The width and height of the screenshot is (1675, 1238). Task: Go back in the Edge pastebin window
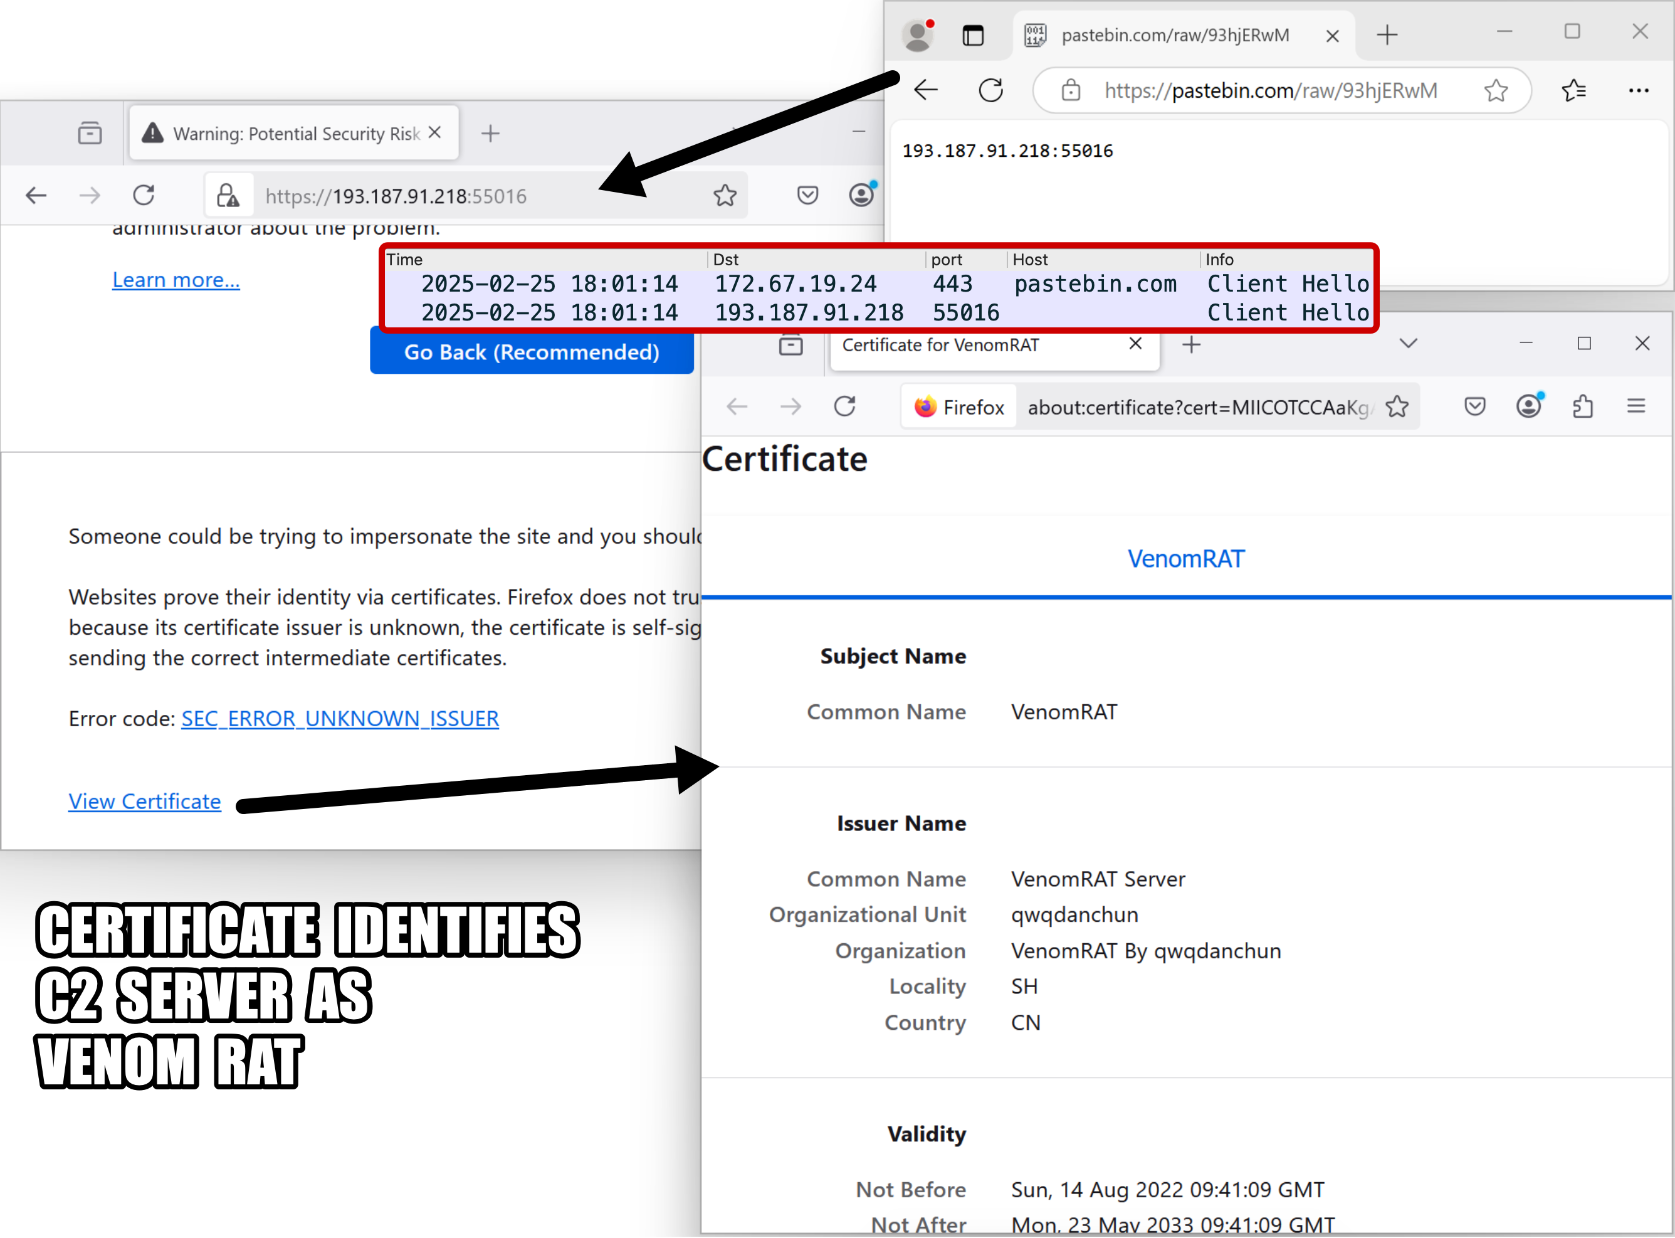[x=926, y=91]
